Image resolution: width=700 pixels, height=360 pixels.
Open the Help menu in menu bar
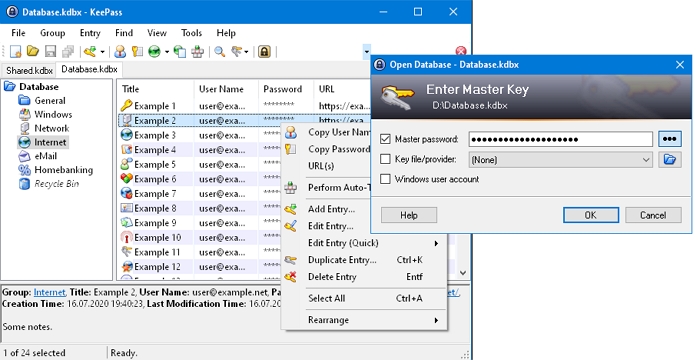coord(226,33)
